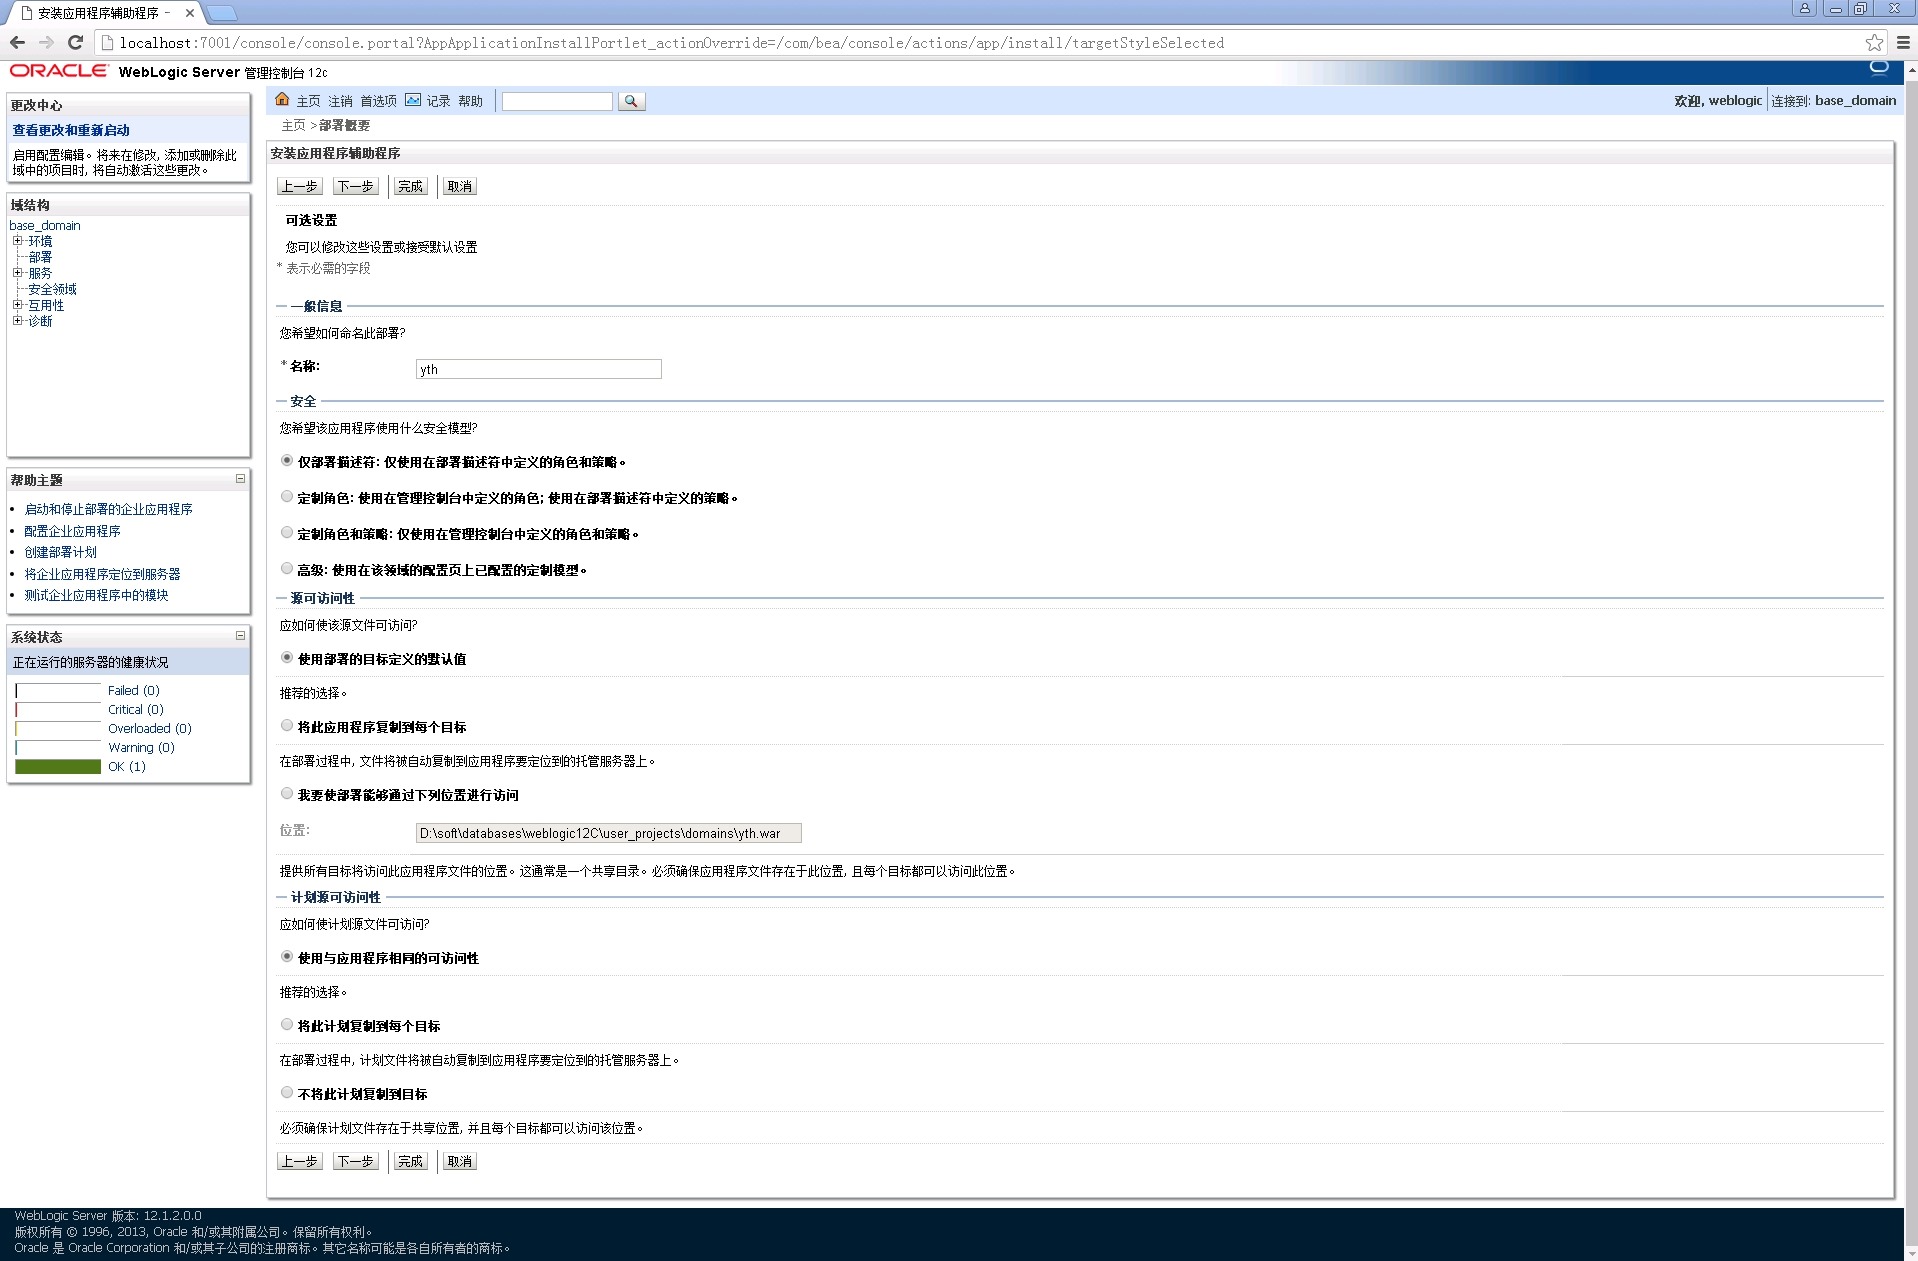Click the record icon next to 记录
1918x1261 pixels.
click(413, 100)
